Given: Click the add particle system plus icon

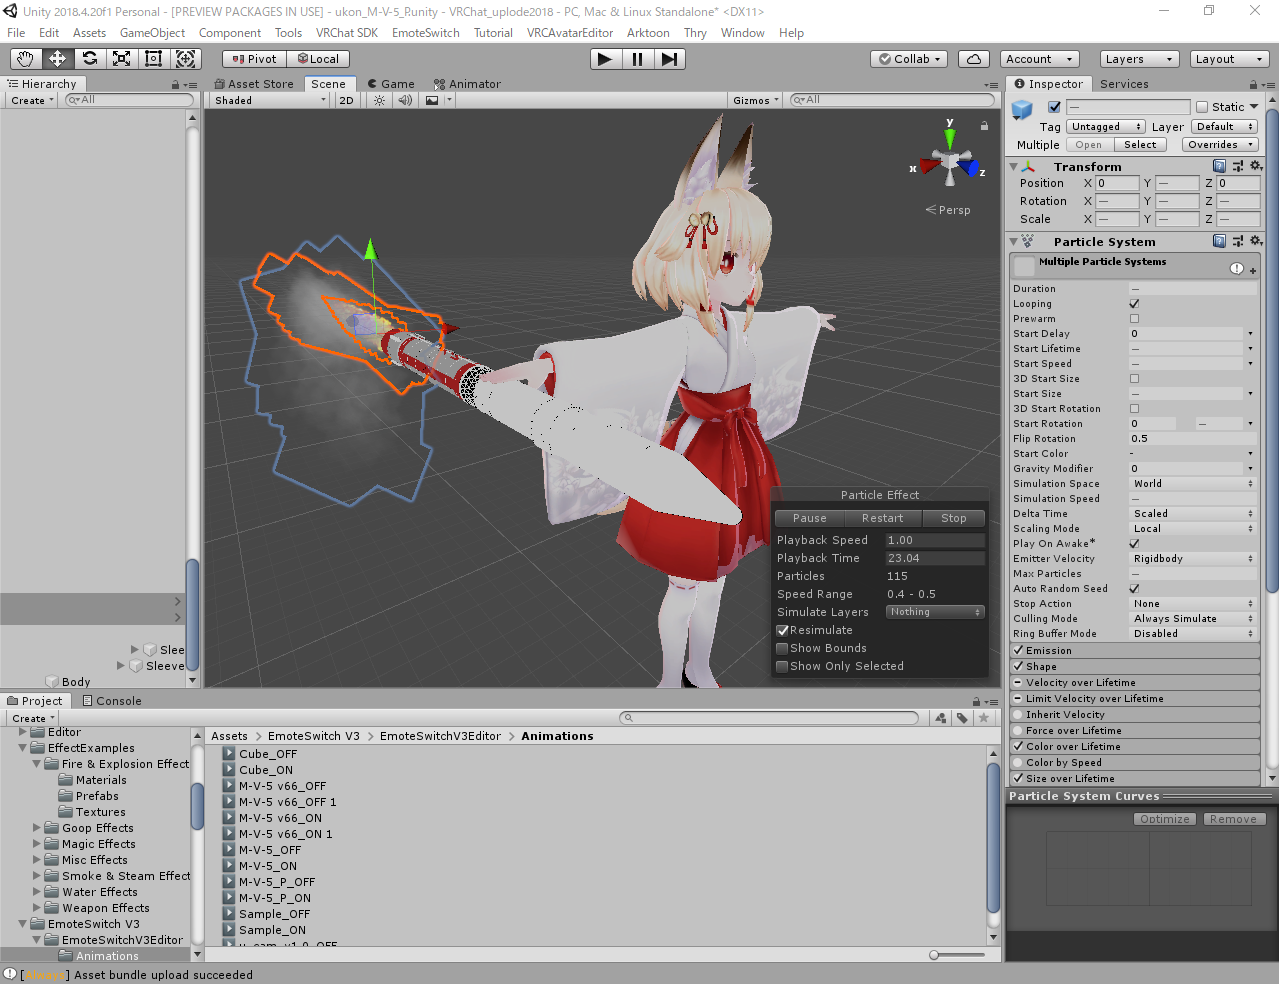Looking at the screenshot, I should pyautogui.click(x=1253, y=270).
